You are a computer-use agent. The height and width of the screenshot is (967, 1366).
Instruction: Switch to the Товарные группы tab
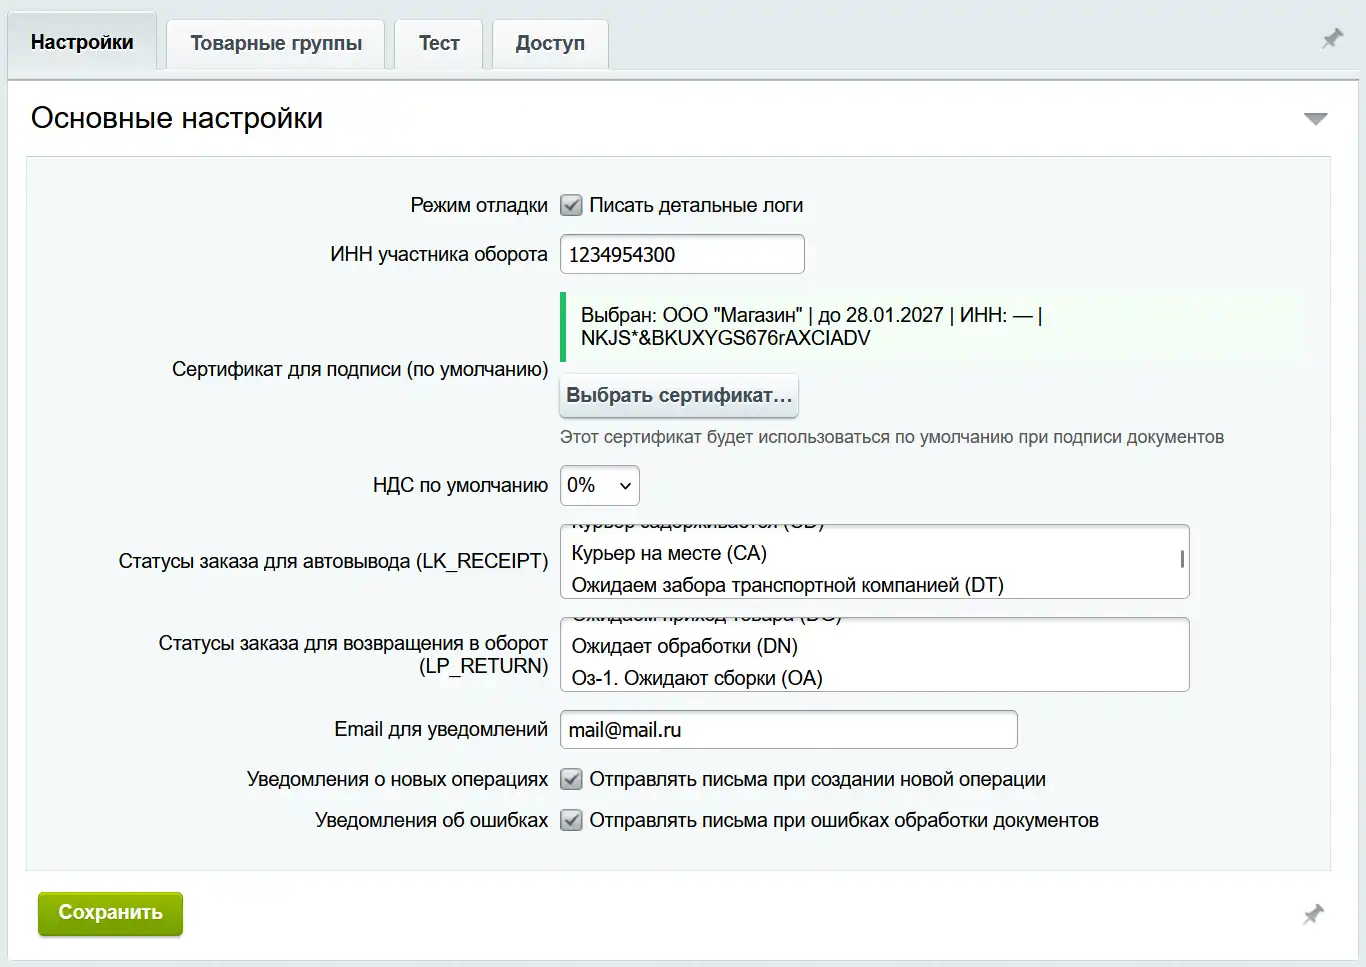pyautogui.click(x=276, y=43)
